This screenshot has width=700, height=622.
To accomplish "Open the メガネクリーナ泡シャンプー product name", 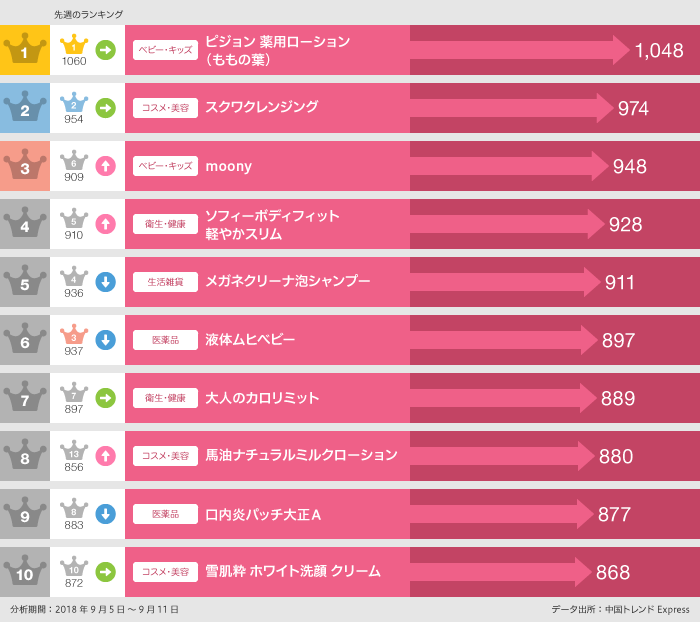I will click(287, 282).
